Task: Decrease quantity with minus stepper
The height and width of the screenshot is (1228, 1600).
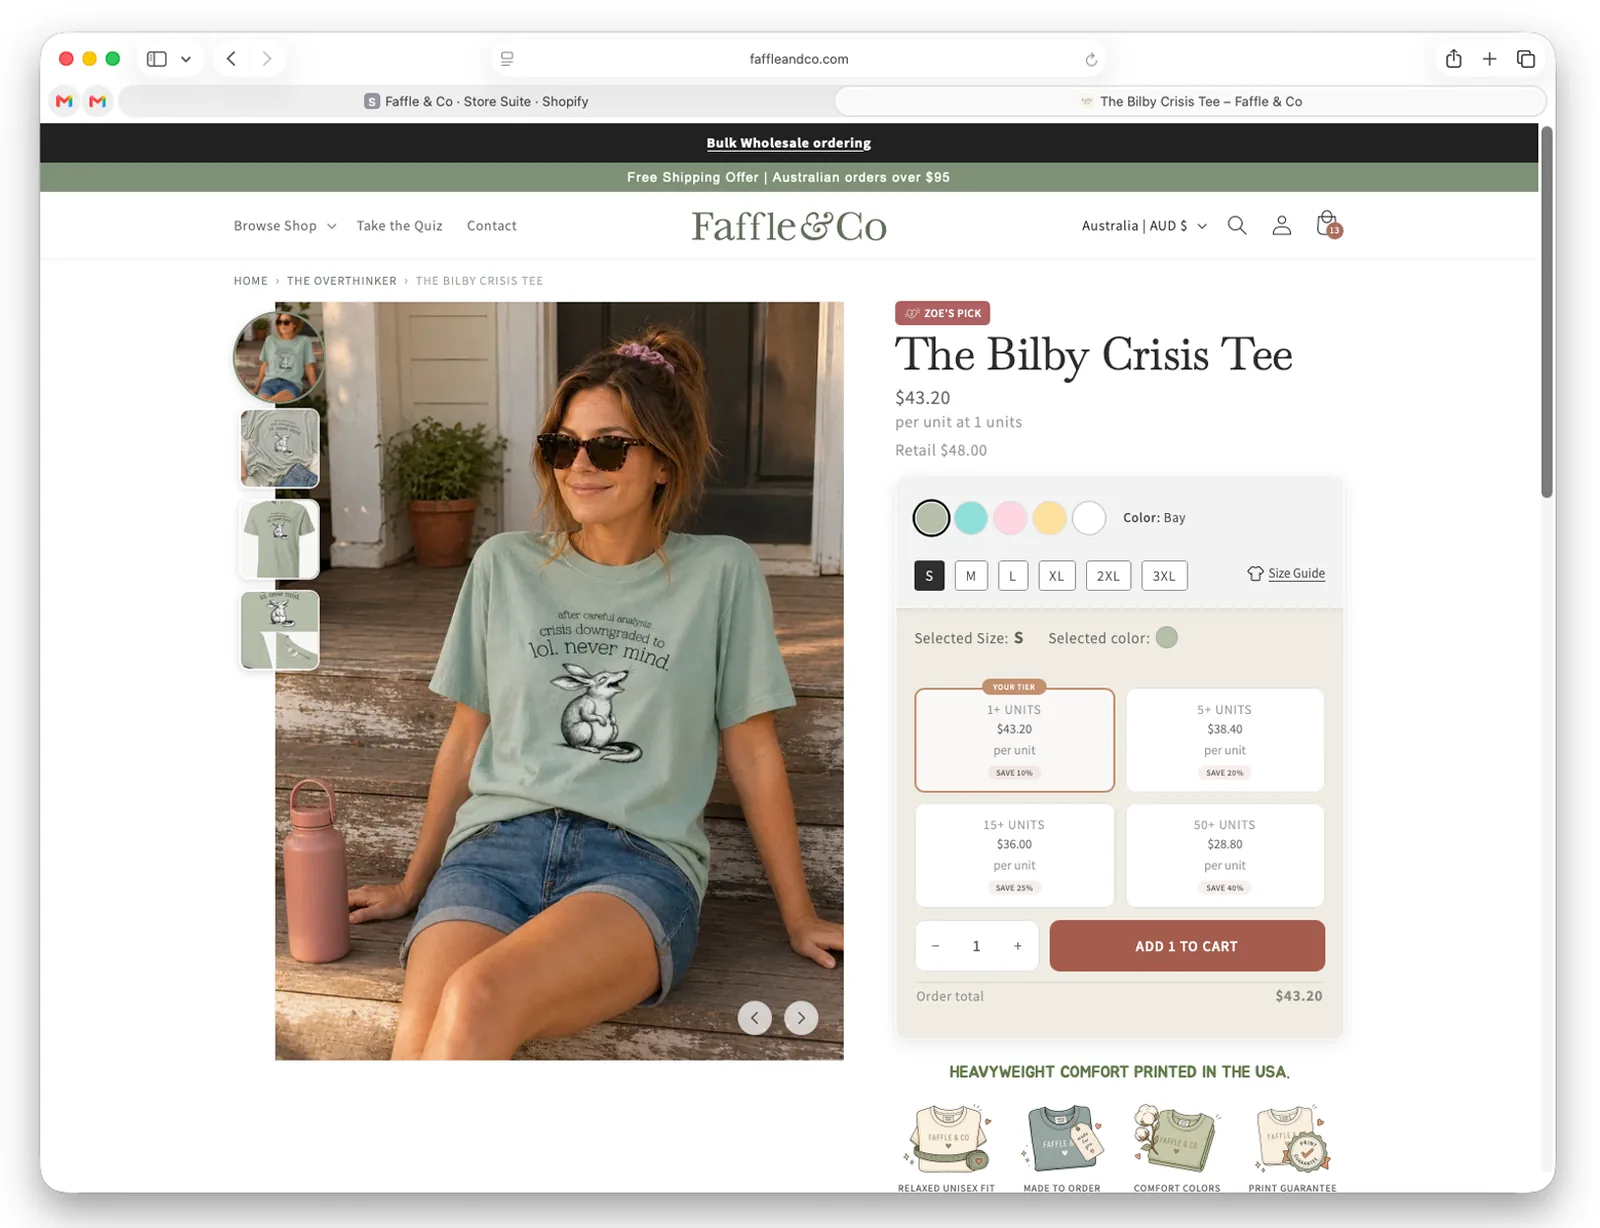Action: 935,946
